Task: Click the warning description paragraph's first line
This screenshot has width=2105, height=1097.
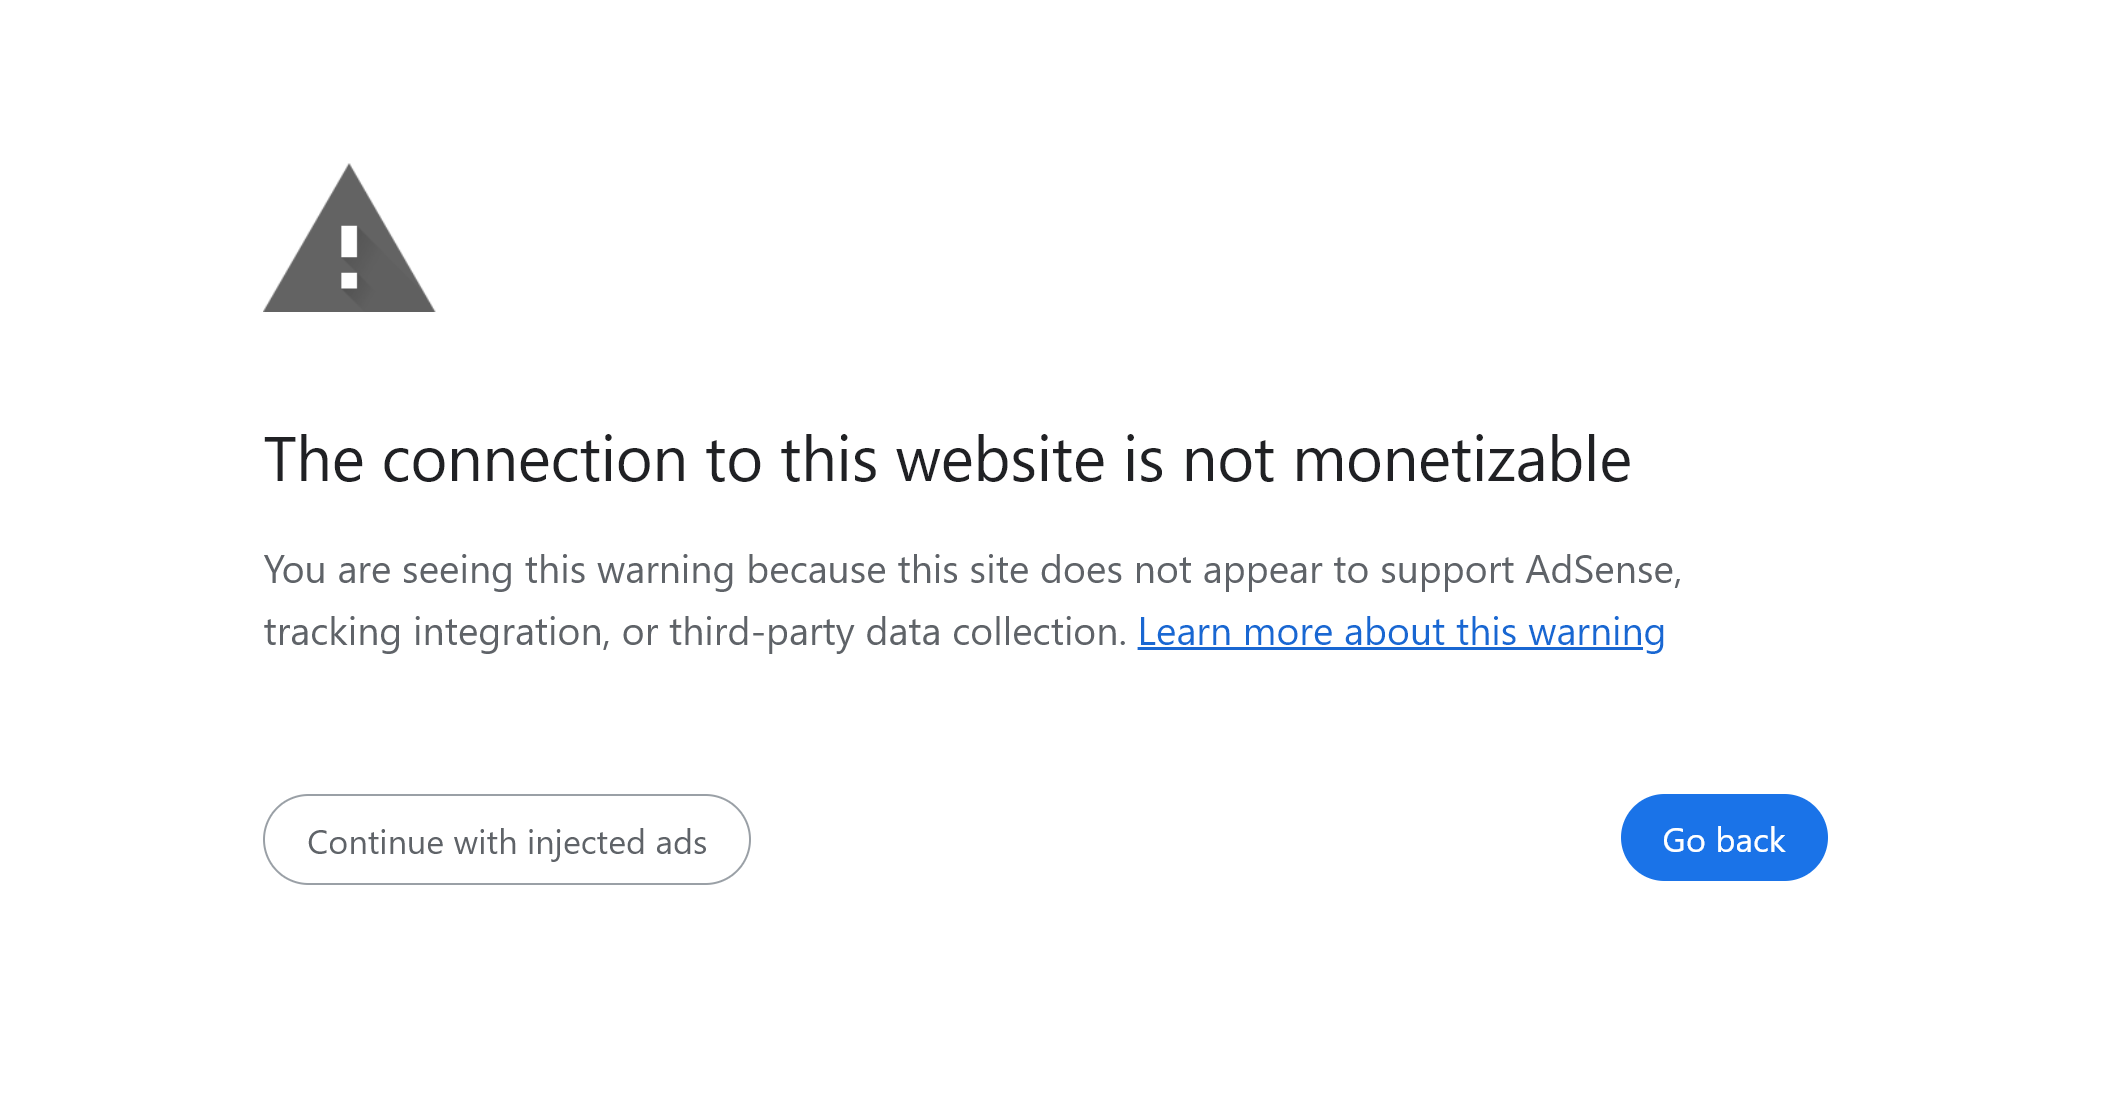Action: pyautogui.click(x=972, y=570)
